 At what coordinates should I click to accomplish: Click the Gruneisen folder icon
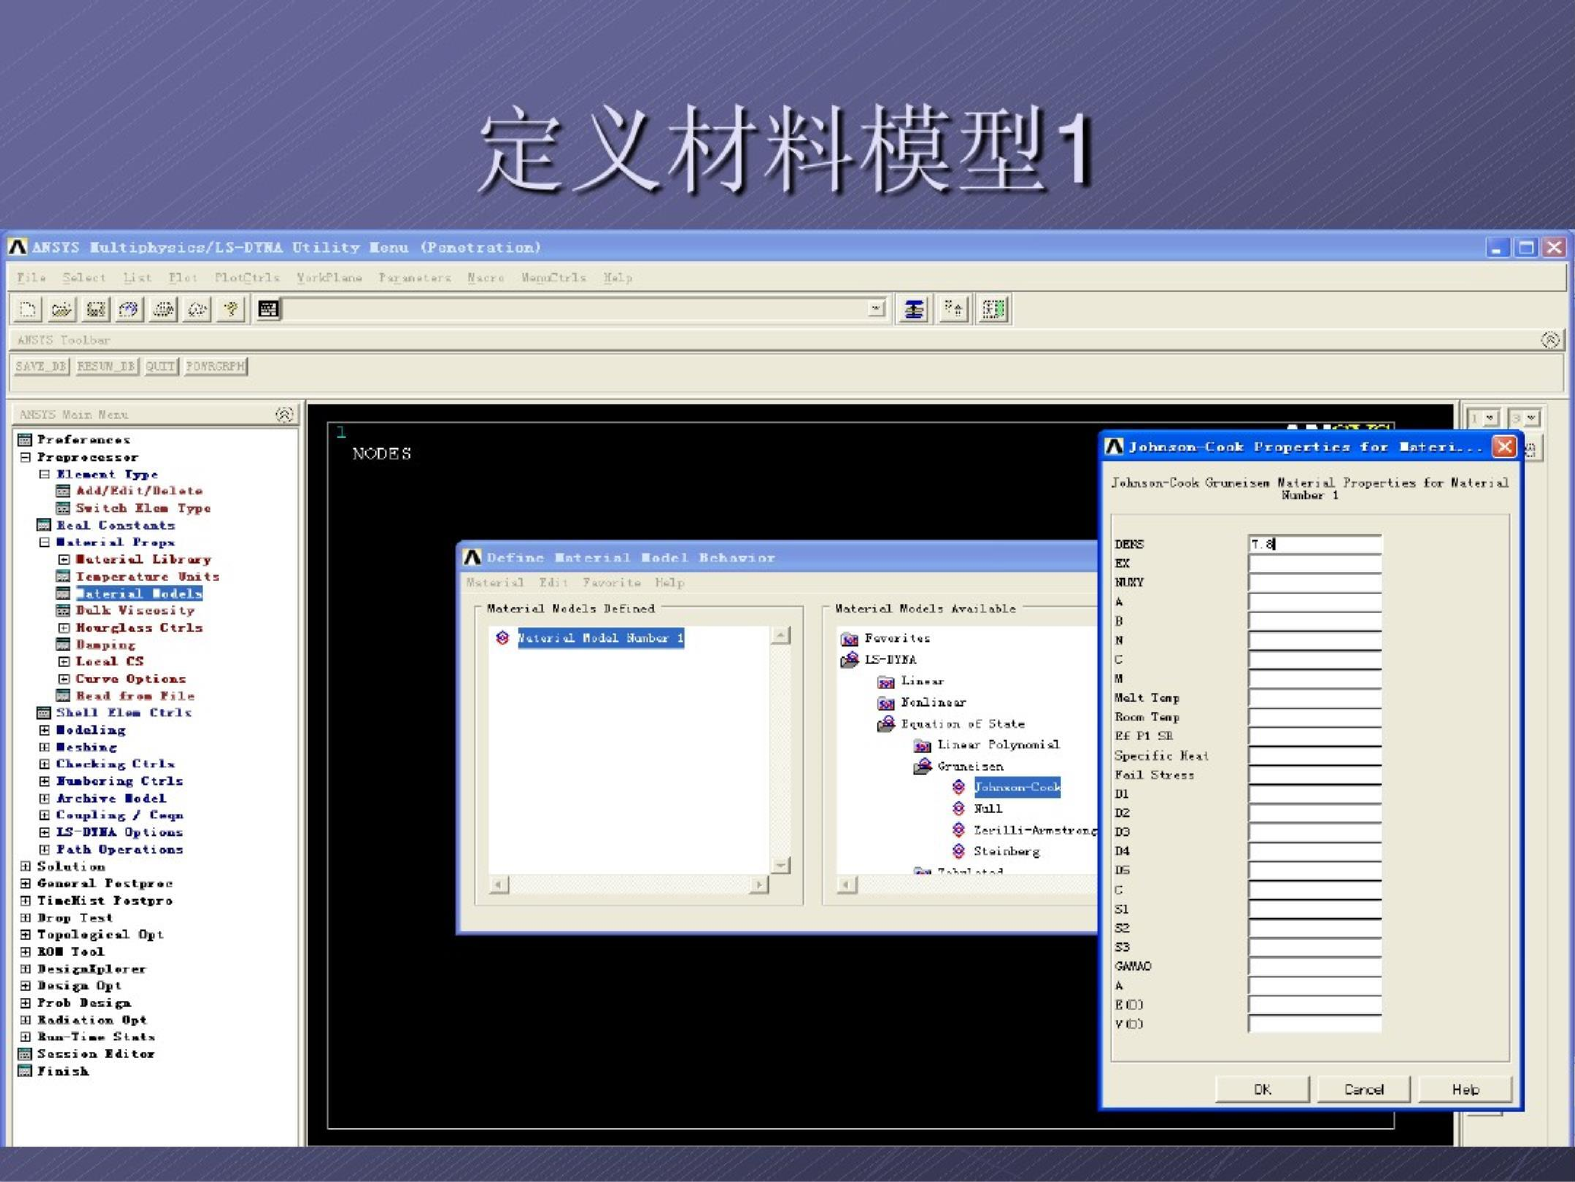coord(922,767)
